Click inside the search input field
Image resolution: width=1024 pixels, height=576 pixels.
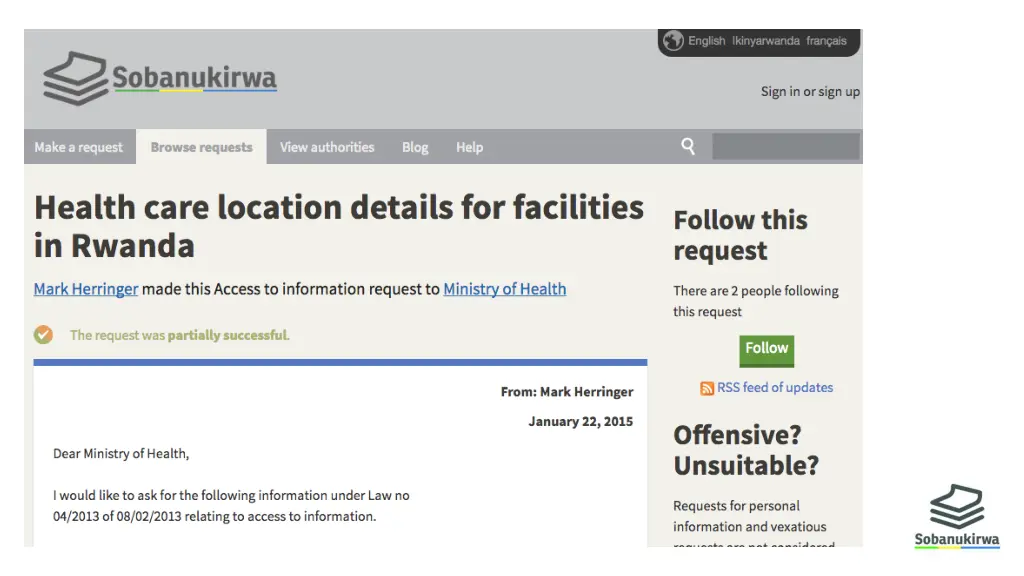786,146
